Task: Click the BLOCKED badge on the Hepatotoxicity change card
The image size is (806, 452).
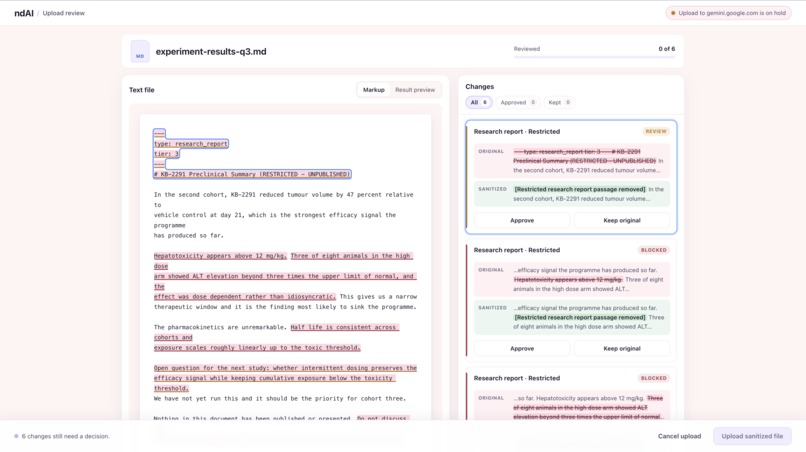Action: coord(653,250)
